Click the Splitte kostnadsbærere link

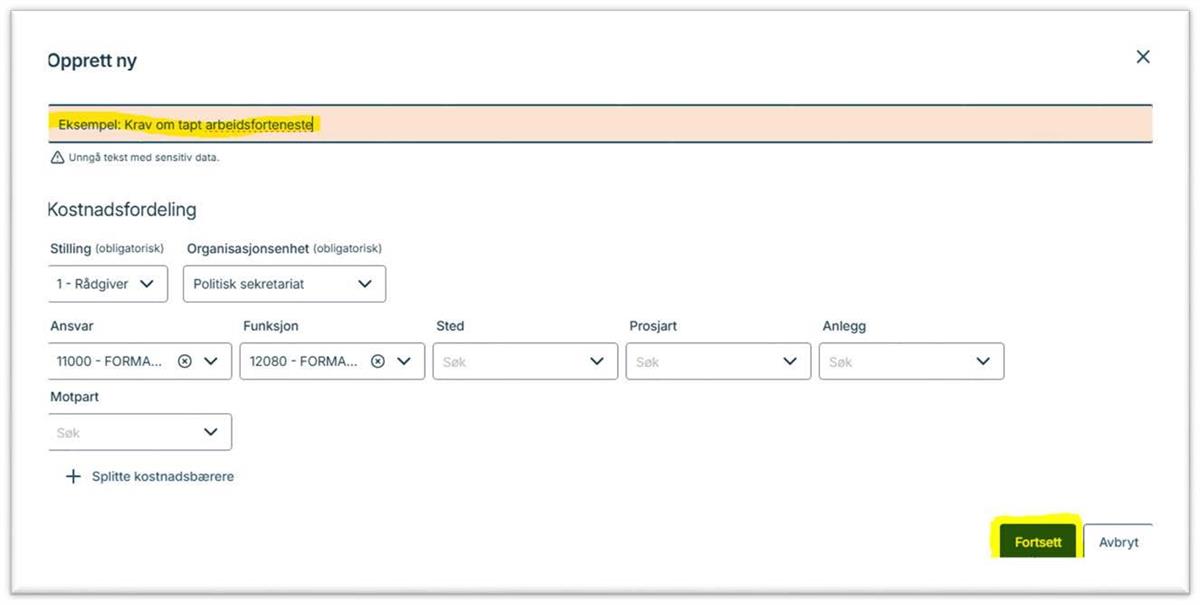pos(163,477)
